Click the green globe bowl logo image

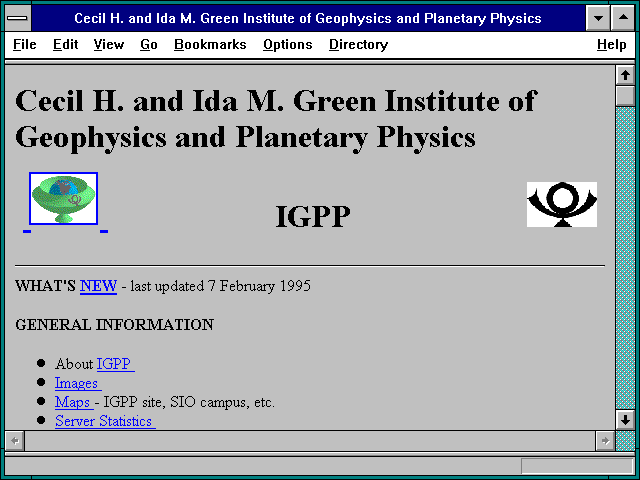[x=63, y=198]
